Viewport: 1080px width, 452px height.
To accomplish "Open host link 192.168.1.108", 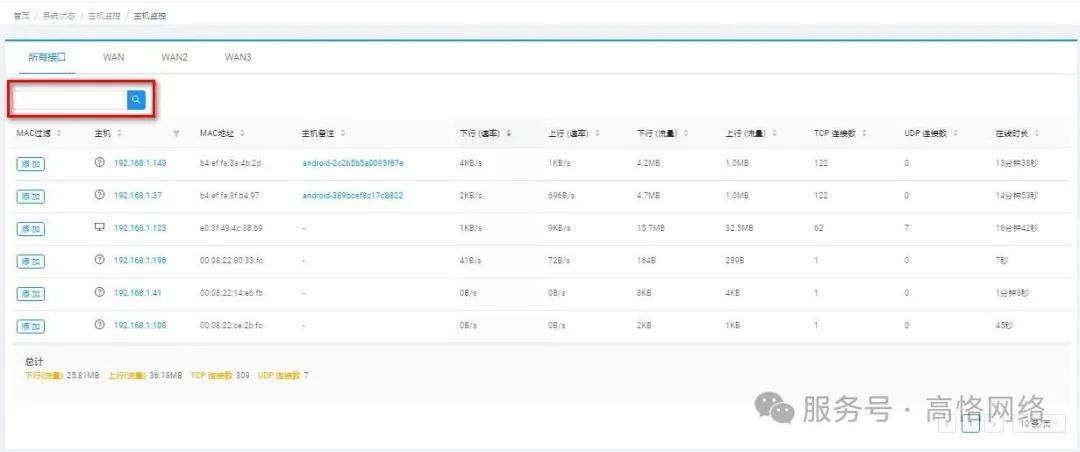I will (140, 325).
